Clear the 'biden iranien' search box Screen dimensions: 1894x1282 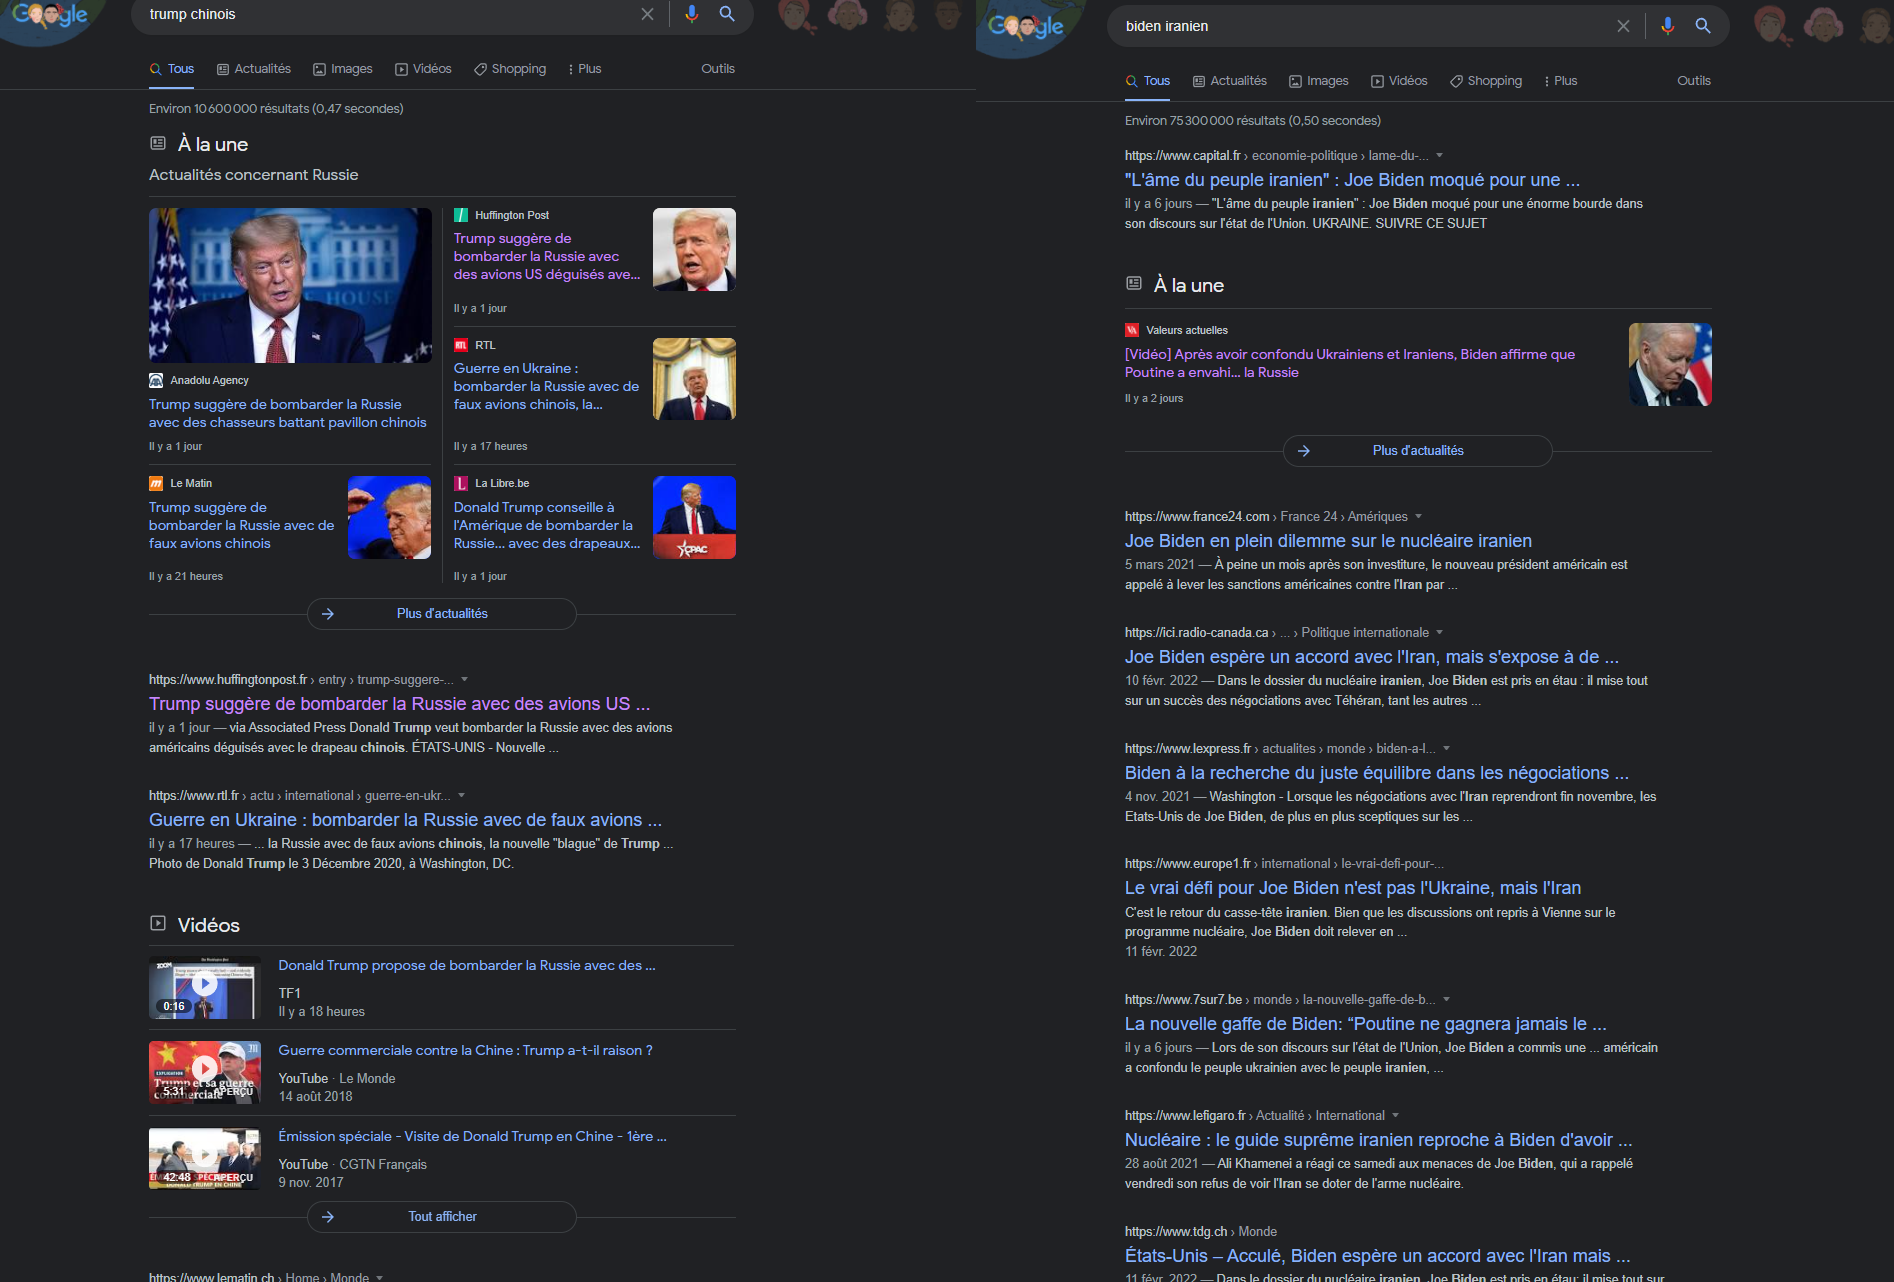(1623, 26)
